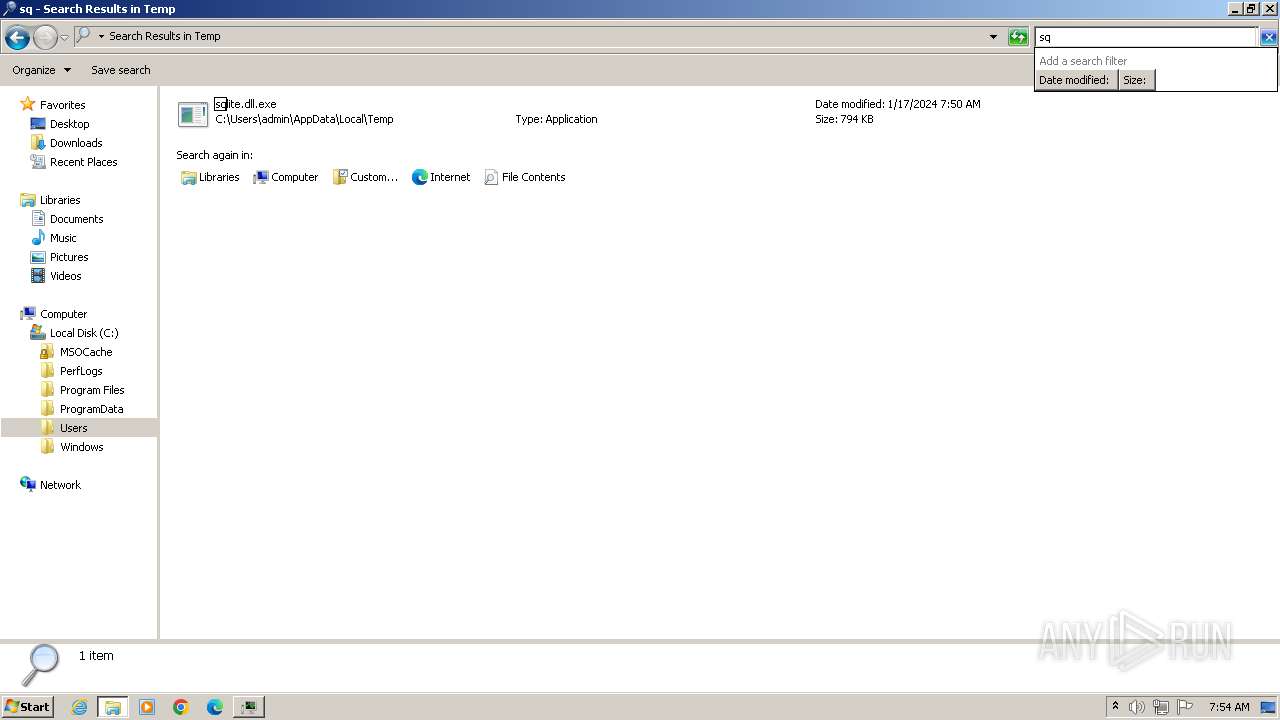This screenshot has width=1280, height=720.
Task: Open Recent Places under Favorites
Action: pyautogui.click(x=83, y=162)
